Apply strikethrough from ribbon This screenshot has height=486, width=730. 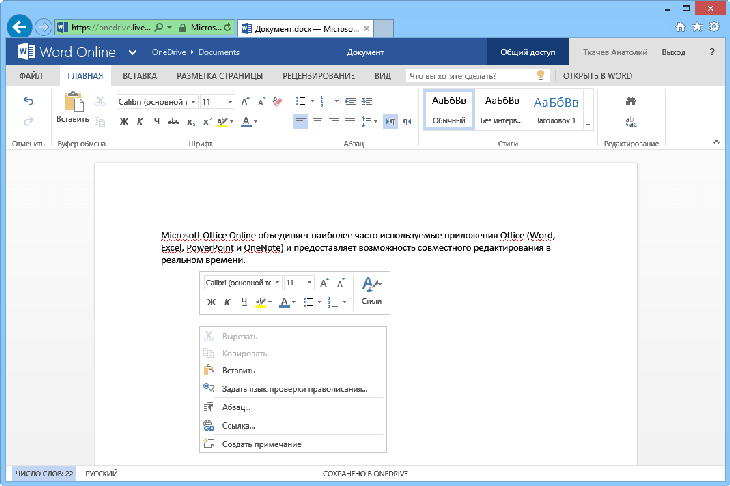tap(173, 122)
